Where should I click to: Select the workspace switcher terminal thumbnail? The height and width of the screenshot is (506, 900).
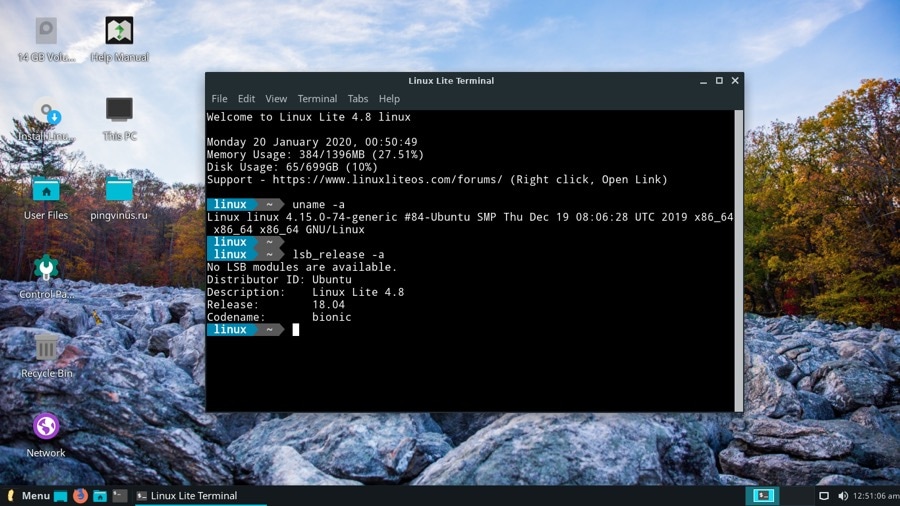tap(763, 496)
